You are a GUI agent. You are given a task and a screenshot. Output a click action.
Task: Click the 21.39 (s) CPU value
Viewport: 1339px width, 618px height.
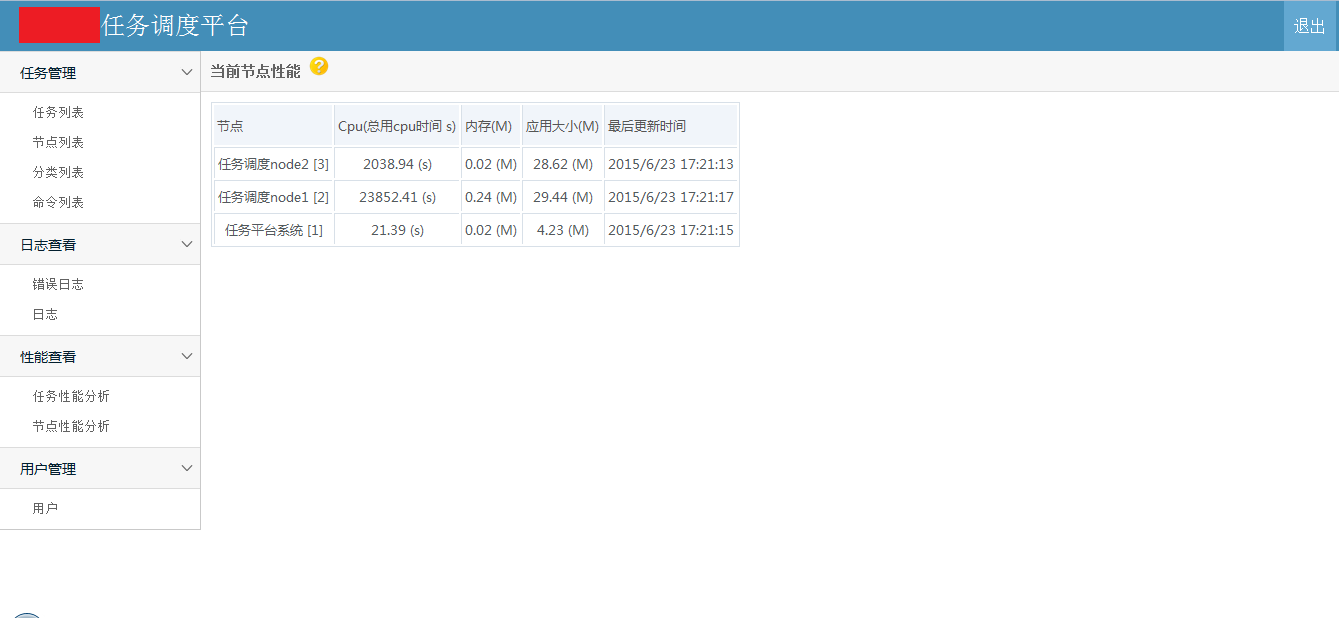tap(397, 230)
